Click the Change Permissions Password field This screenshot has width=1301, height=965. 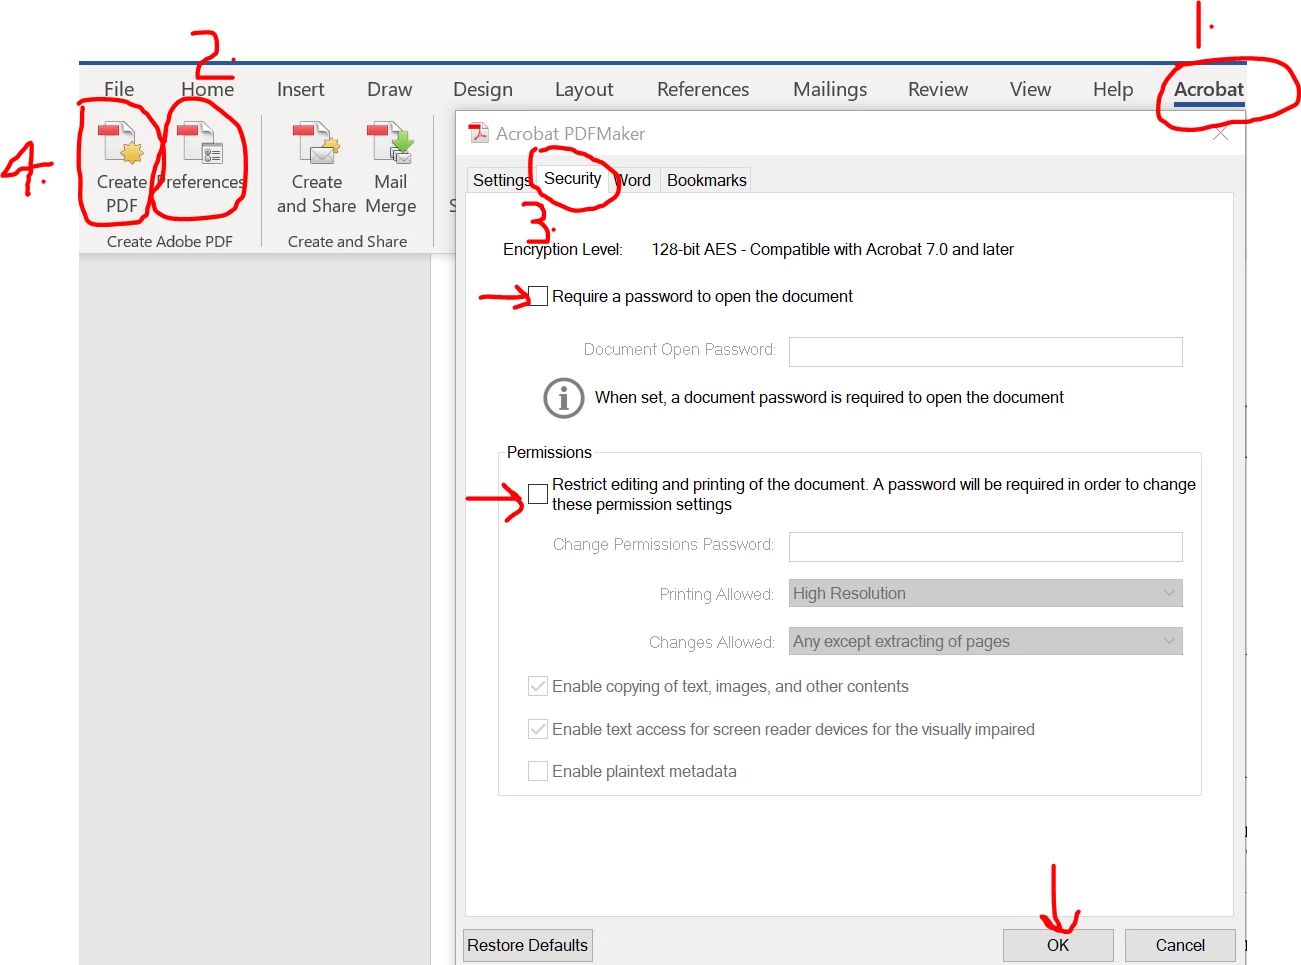tap(985, 546)
